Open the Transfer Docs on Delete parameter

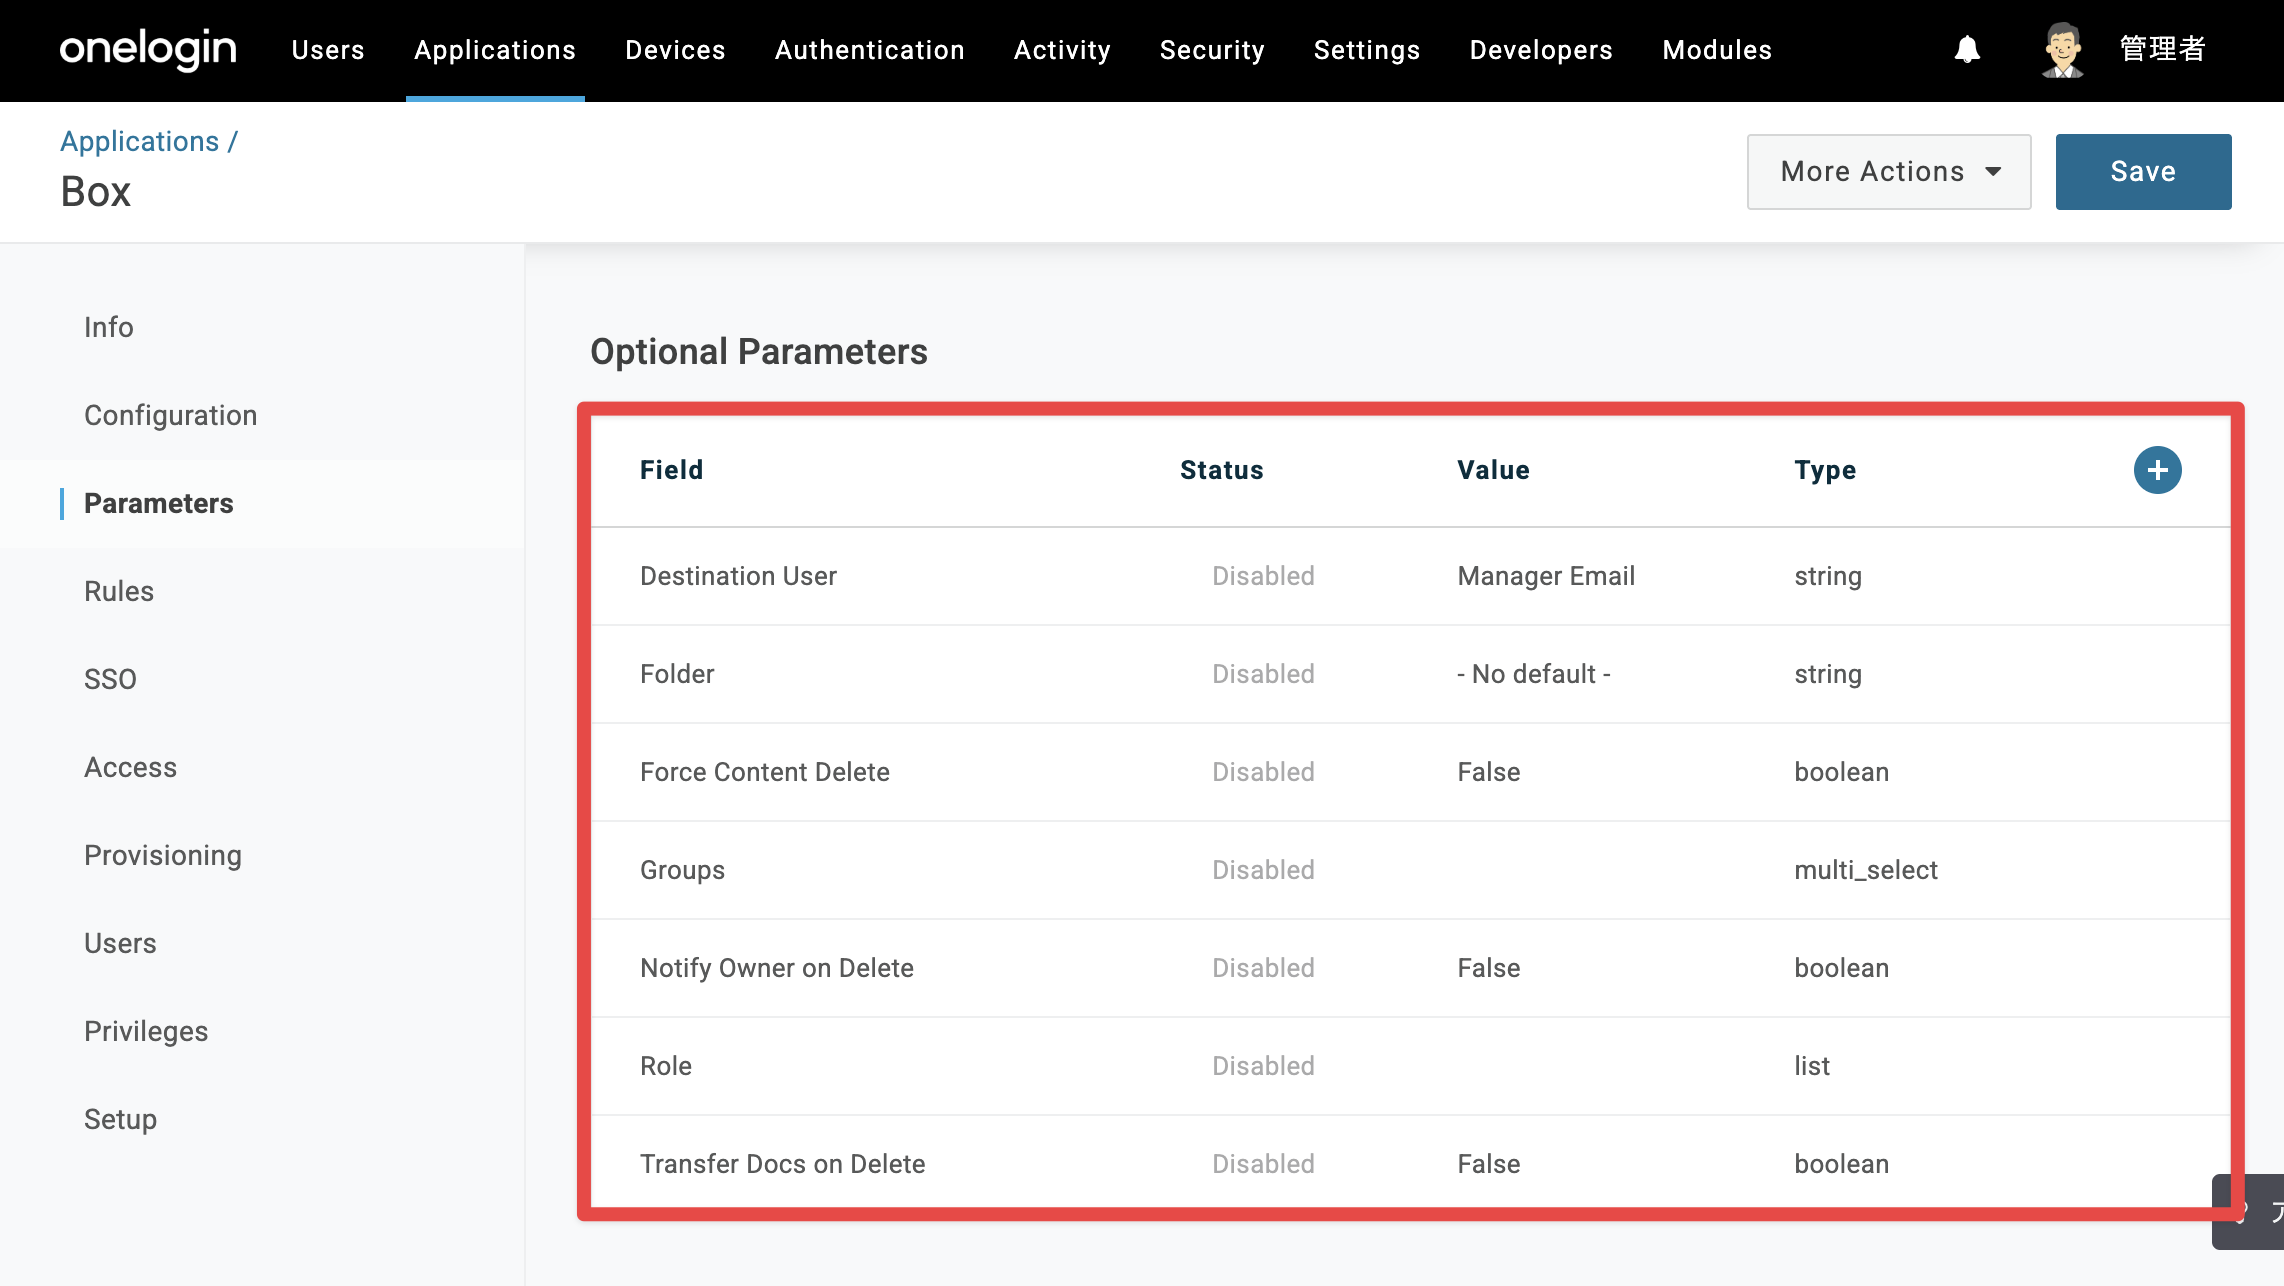pyautogui.click(x=1410, y=1163)
